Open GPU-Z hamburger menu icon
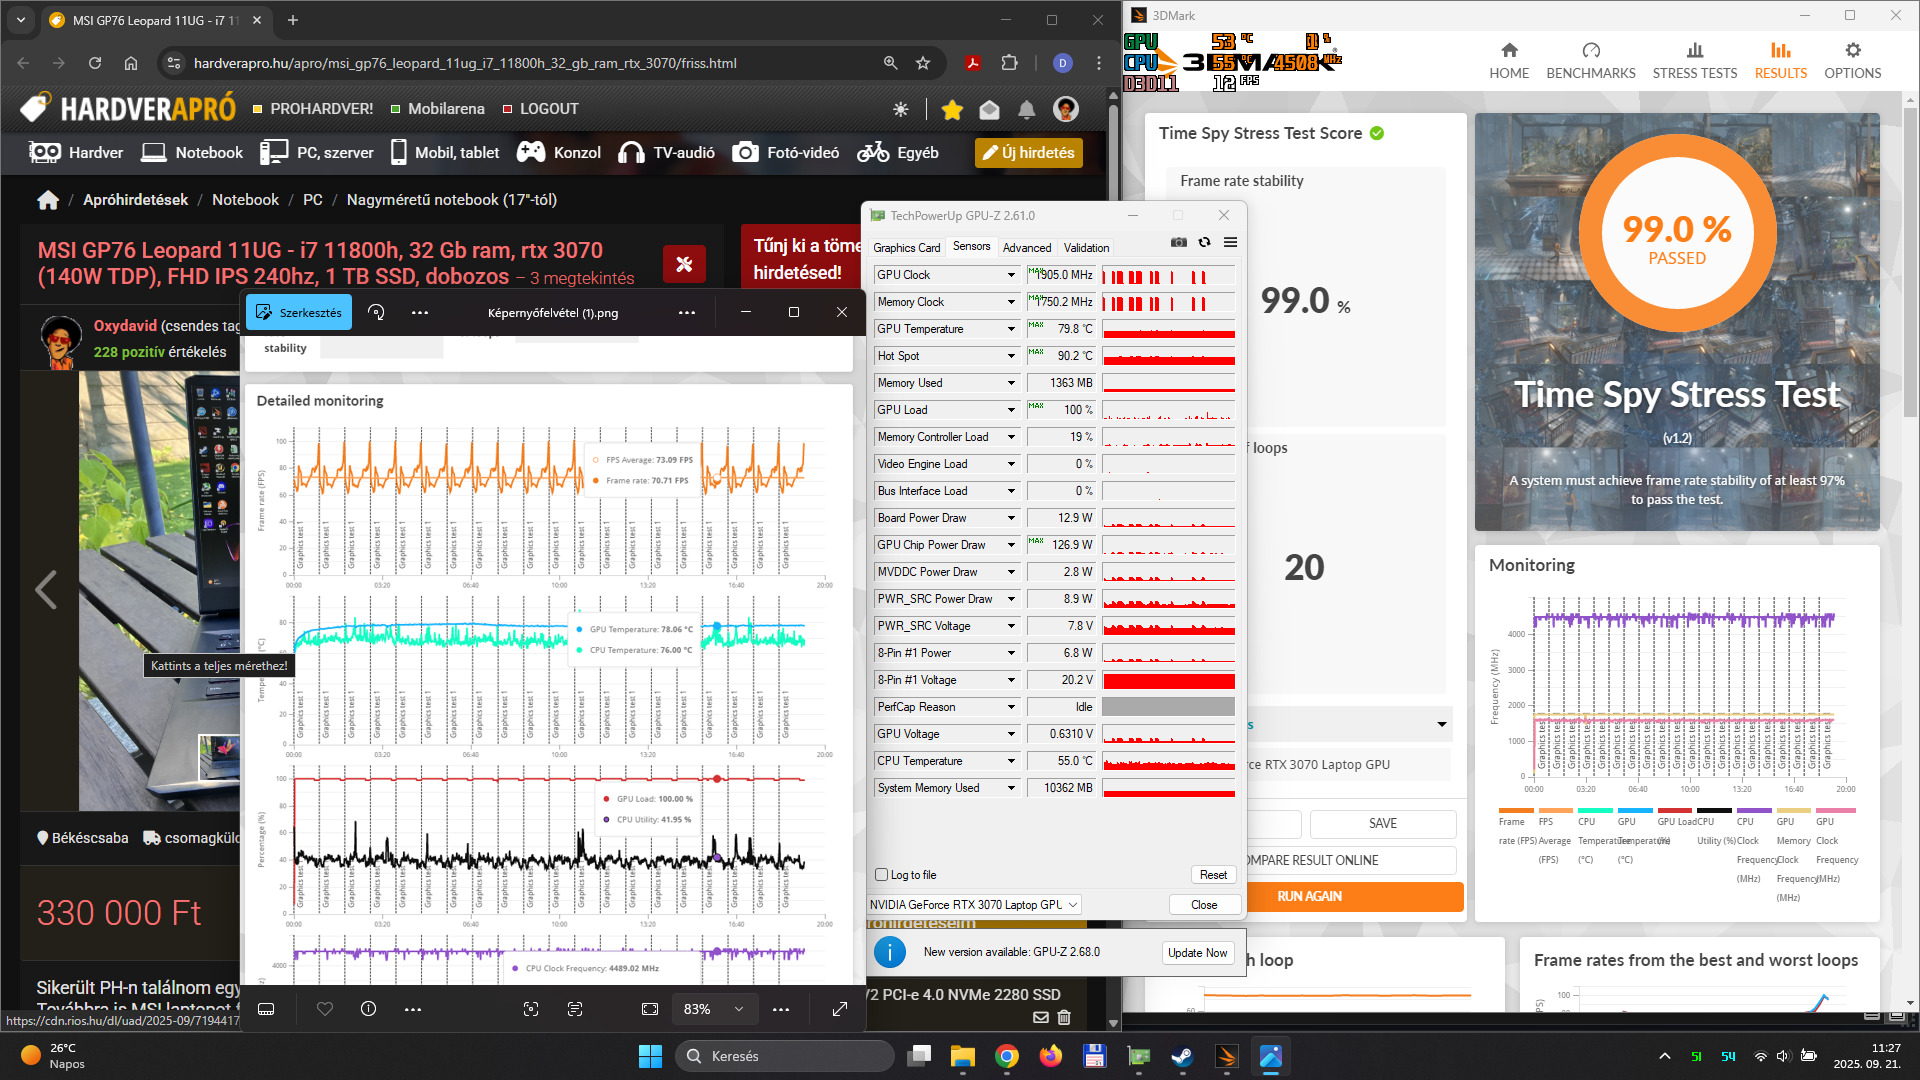This screenshot has width=1920, height=1080. coord(1230,242)
